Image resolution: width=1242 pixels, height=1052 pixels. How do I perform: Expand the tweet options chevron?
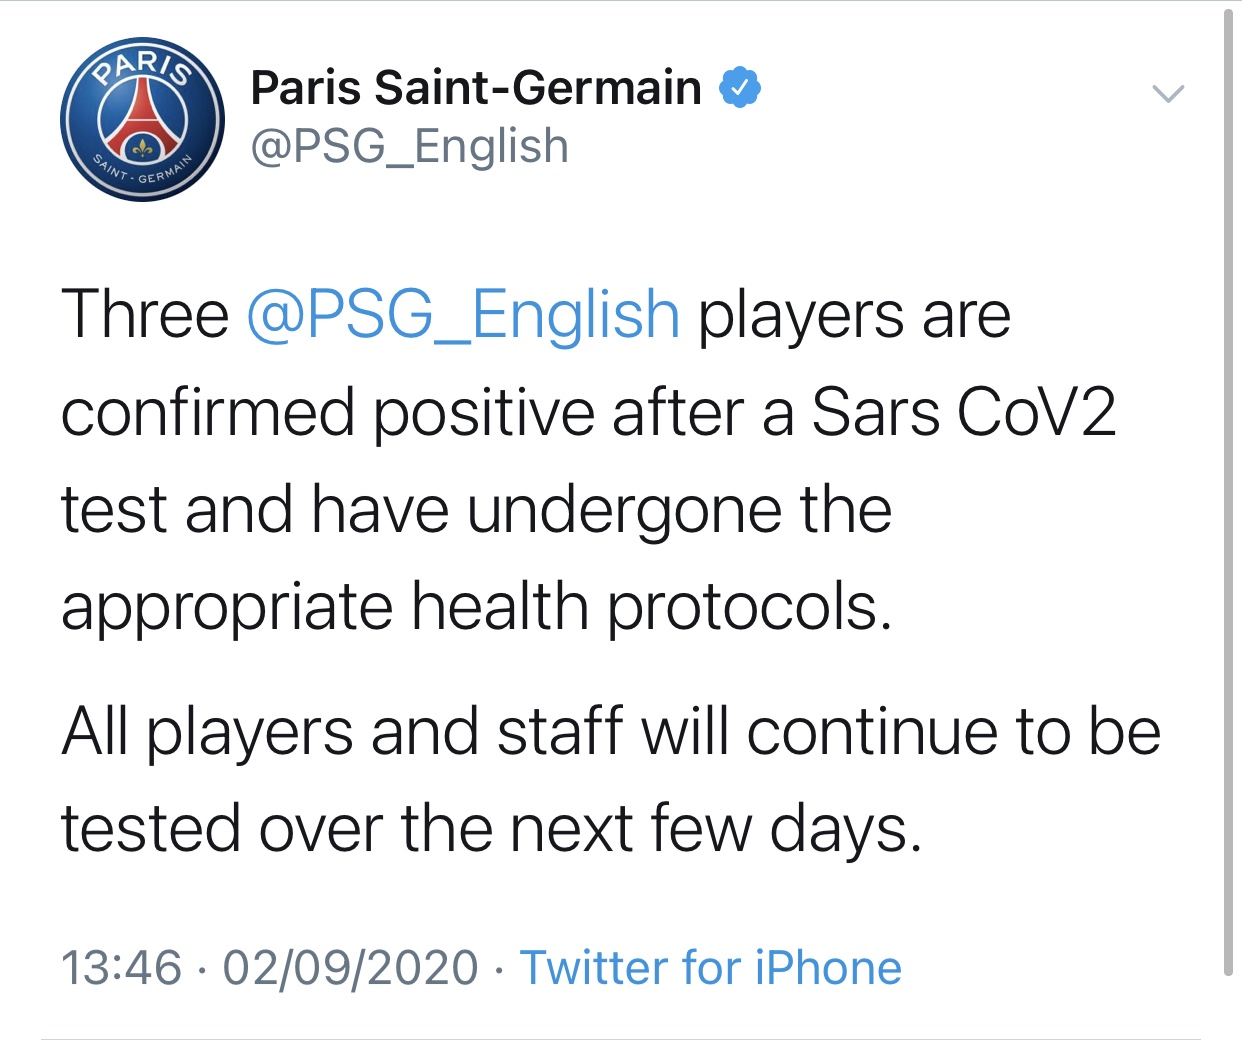click(1167, 94)
